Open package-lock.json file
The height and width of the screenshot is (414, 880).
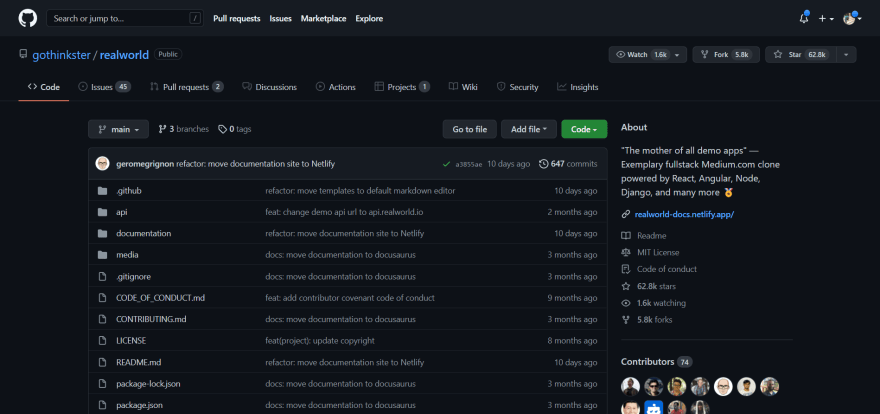[x=148, y=384]
